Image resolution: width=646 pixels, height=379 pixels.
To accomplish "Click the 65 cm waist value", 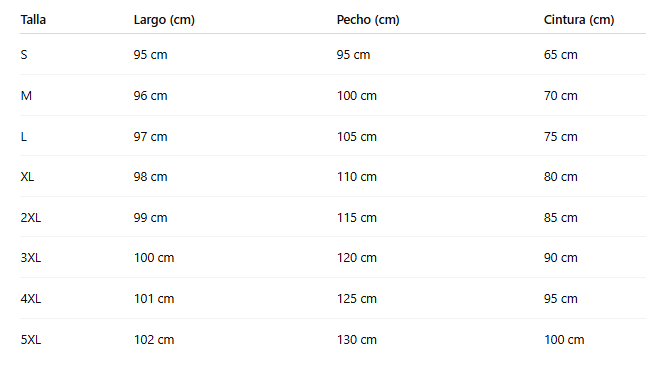I will (561, 54).
